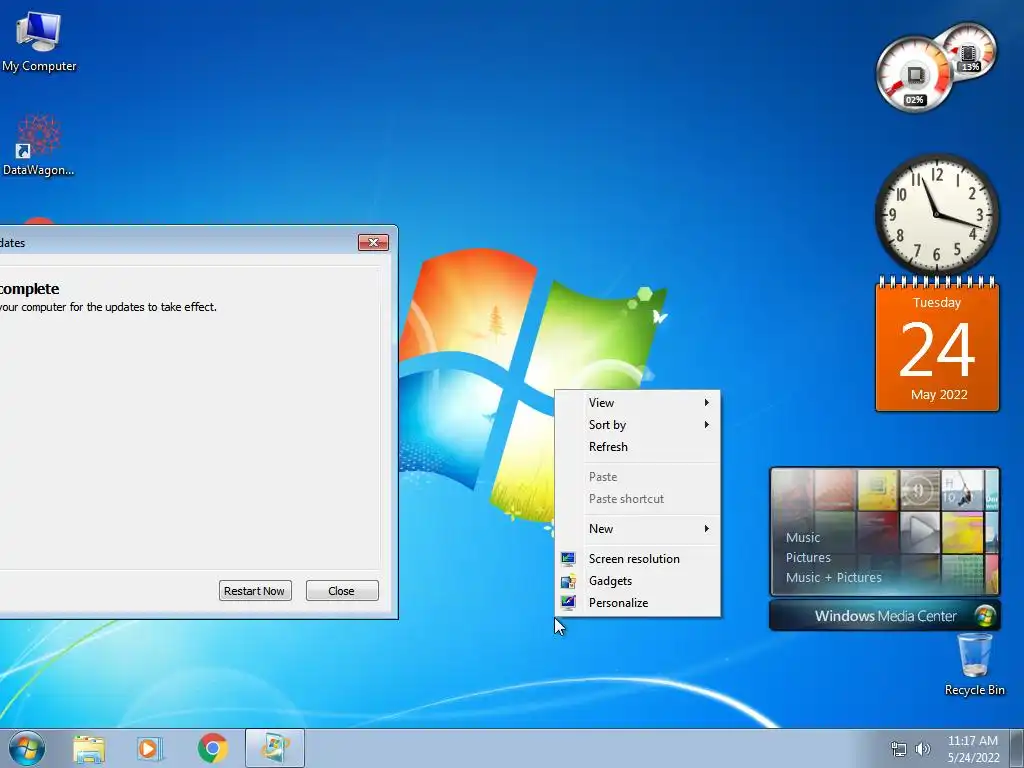Open the volume speaker tray icon

click(923, 749)
